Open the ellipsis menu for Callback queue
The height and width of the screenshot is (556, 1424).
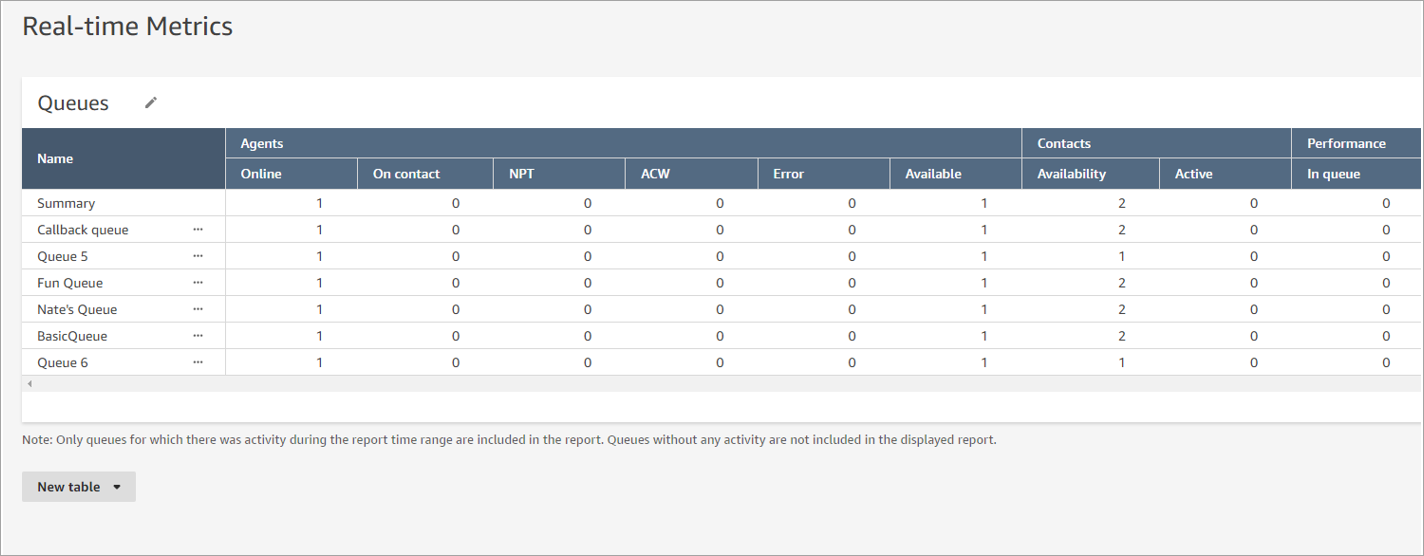point(198,230)
